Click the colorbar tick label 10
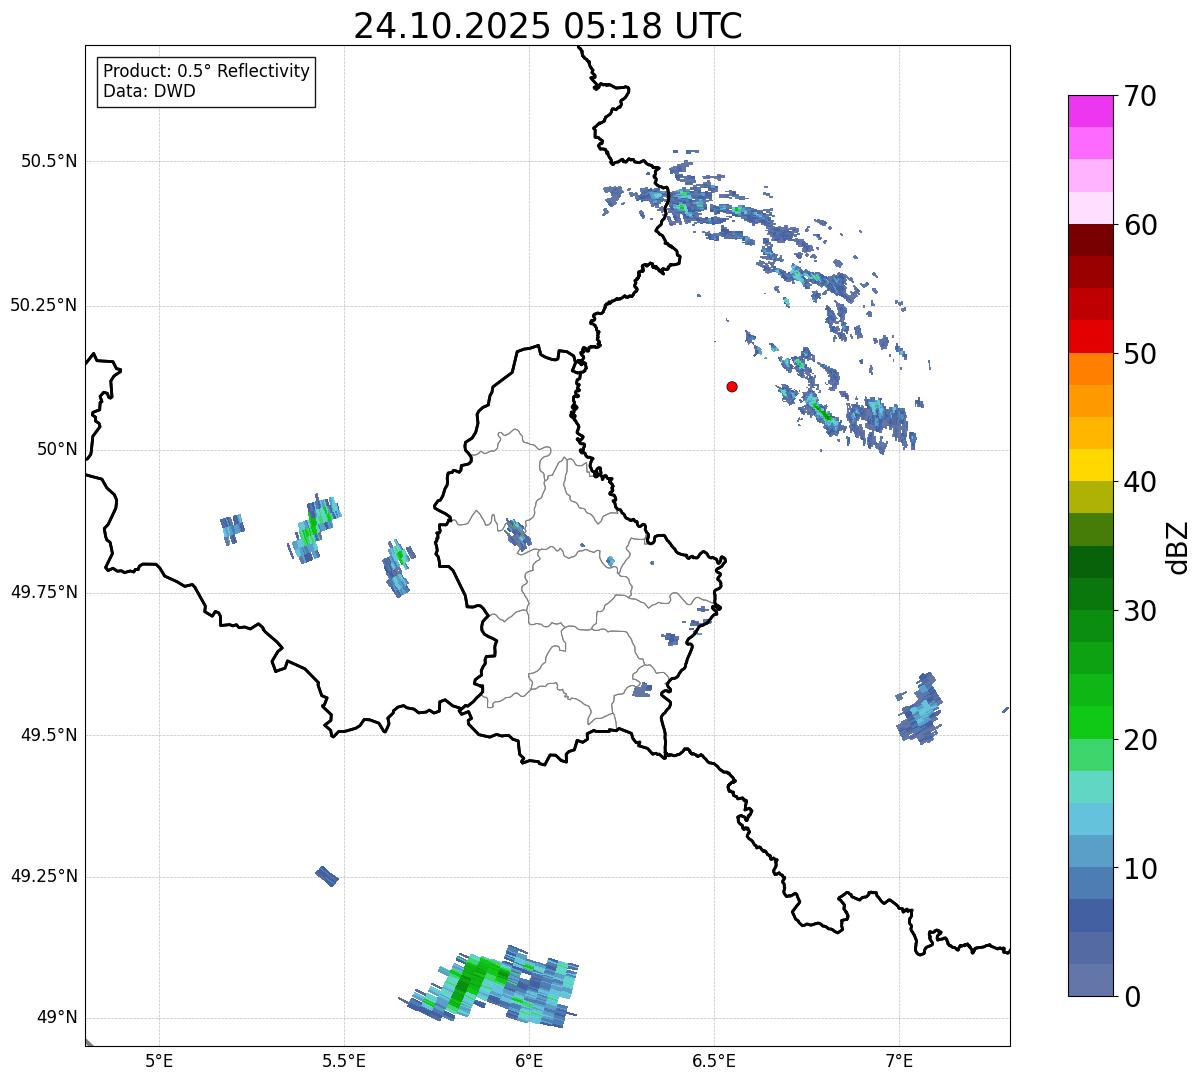 pyautogui.click(x=1140, y=869)
